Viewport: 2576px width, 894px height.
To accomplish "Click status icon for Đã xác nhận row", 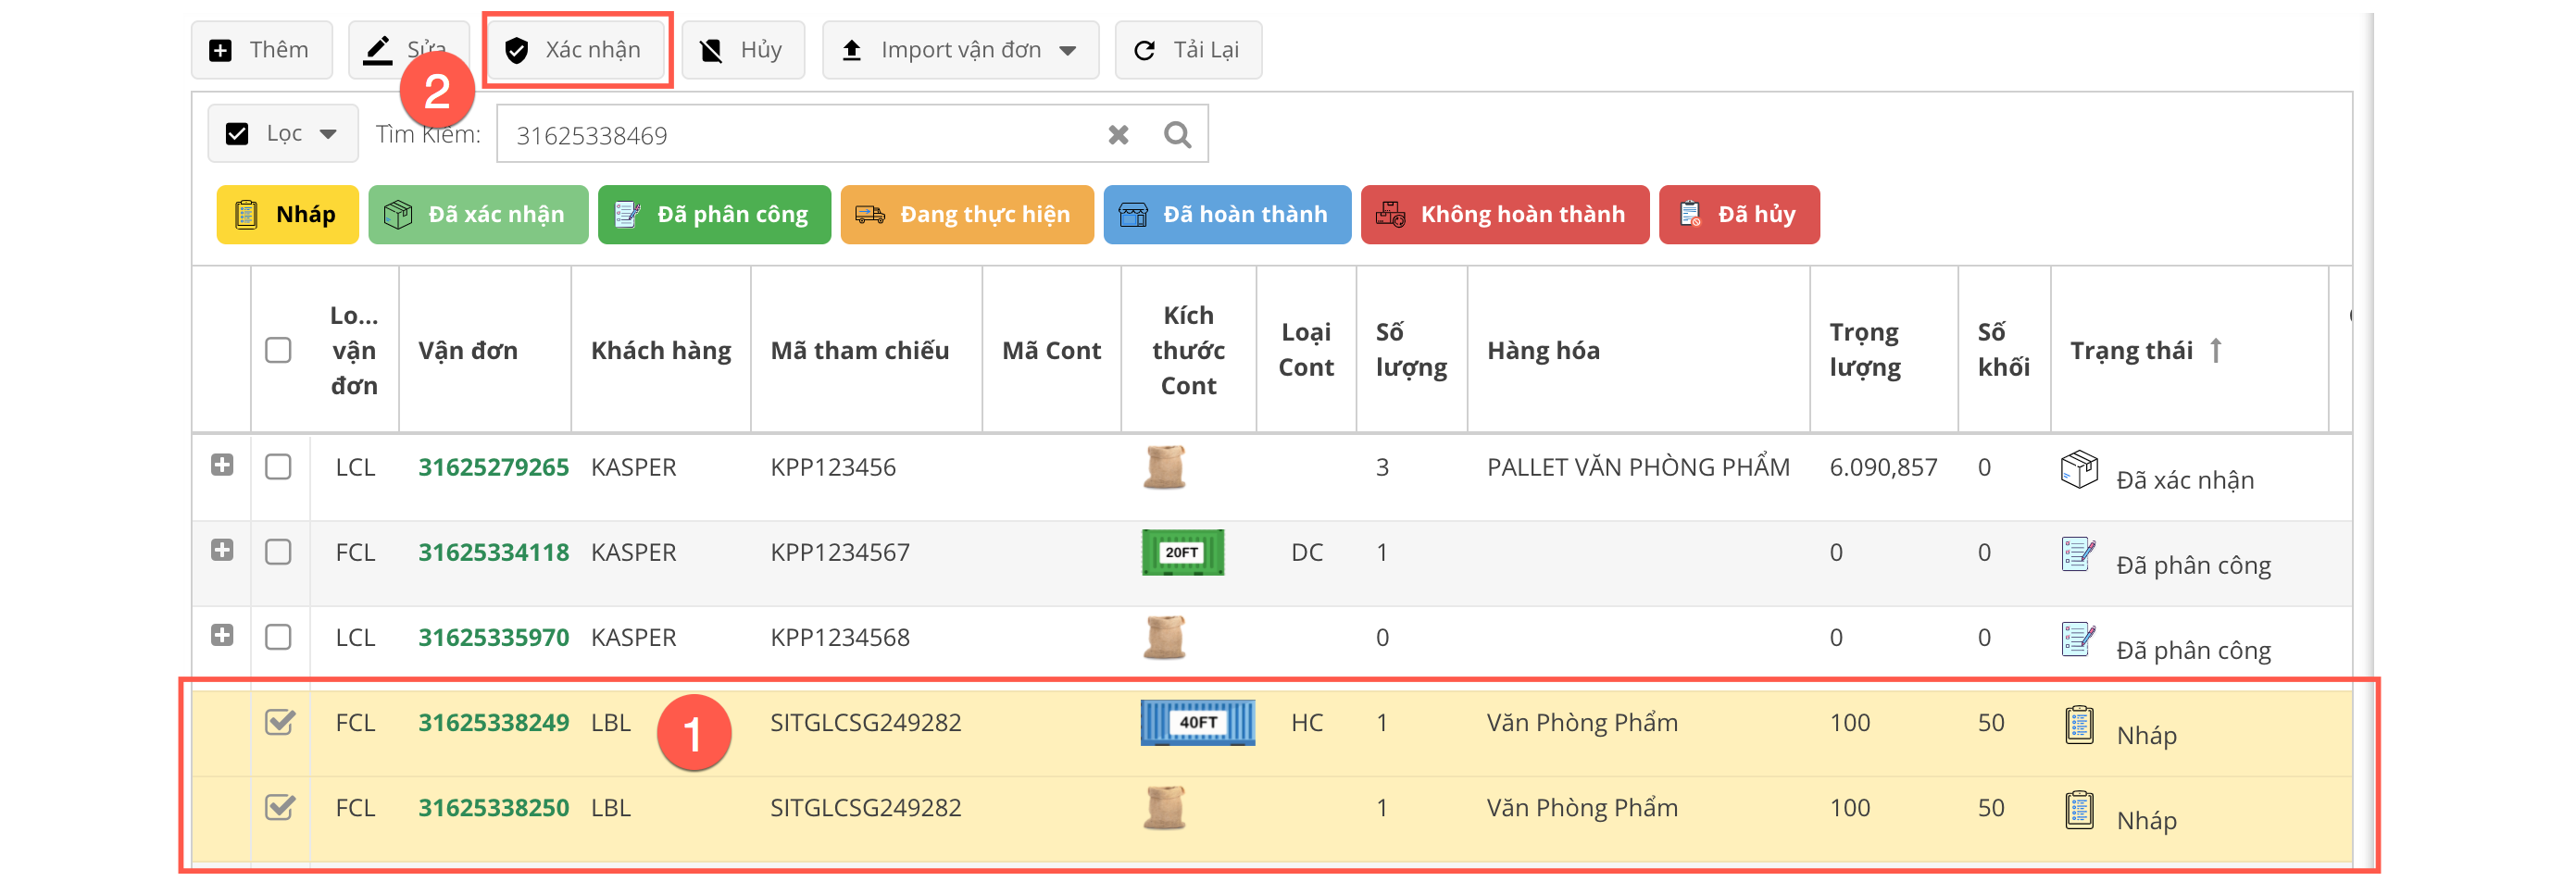I will [x=2079, y=469].
